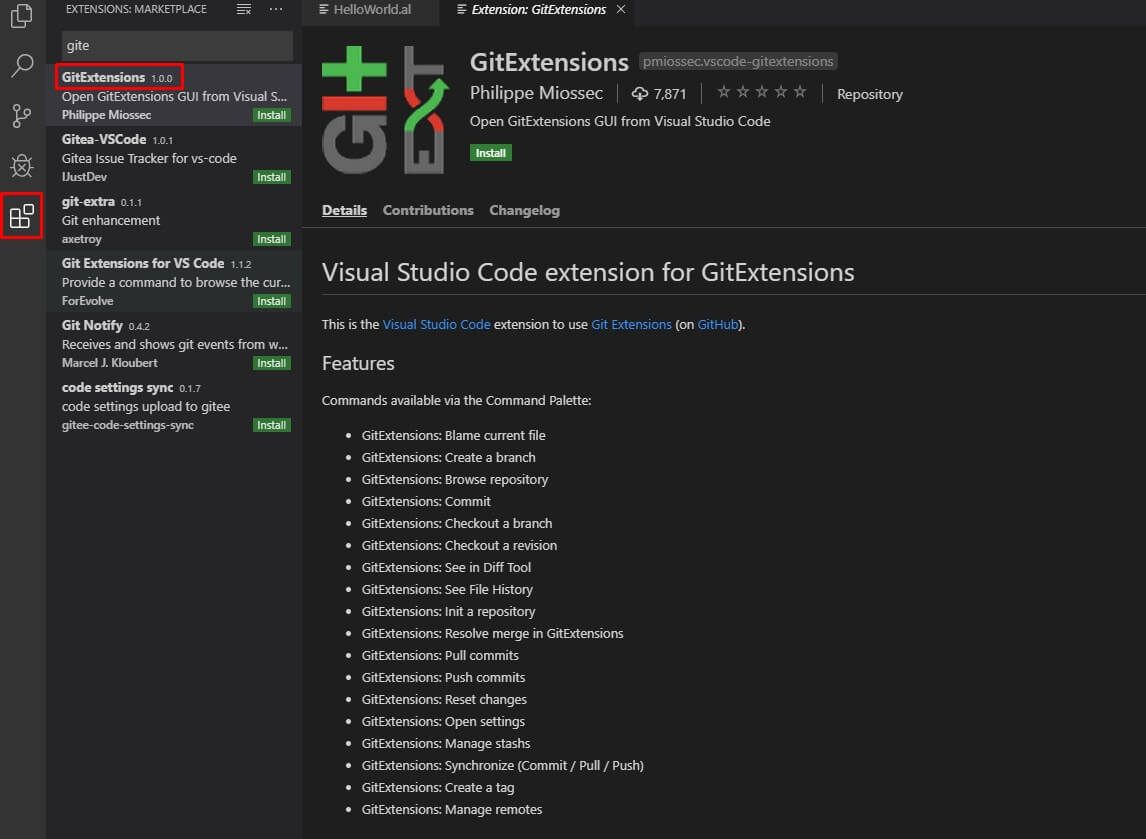The width and height of the screenshot is (1146, 839).
Task: Open the GitHub hyperlink
Action: [718, 324]
